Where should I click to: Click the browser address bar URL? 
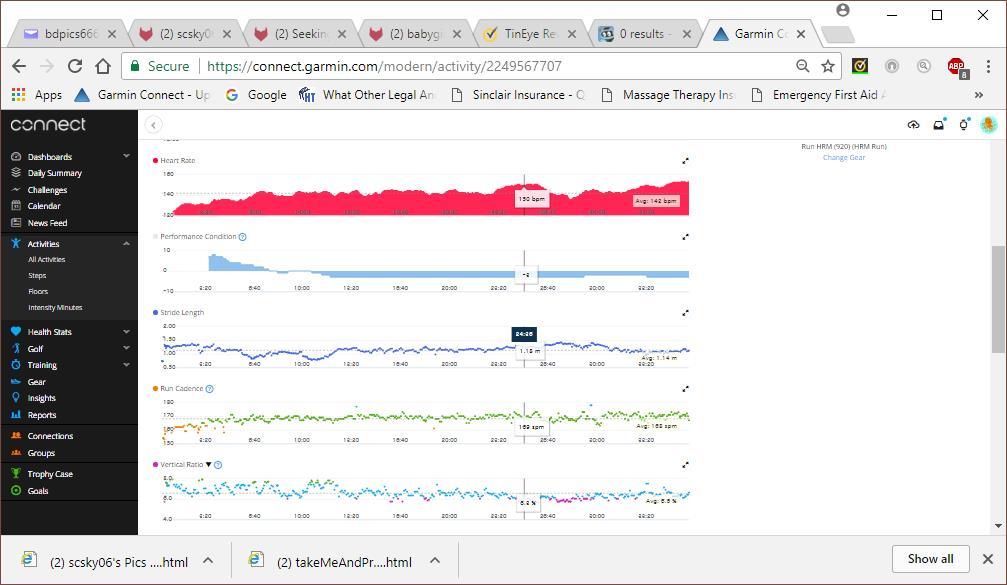384,66
